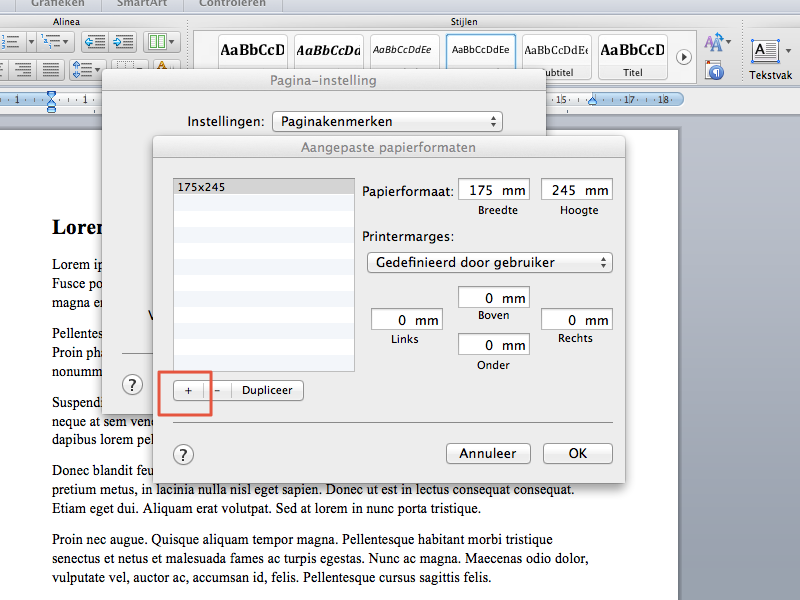Open help in Aangepaste papierformaten dialog
This screenshot has height=600, width=800.
pos(183,455)
